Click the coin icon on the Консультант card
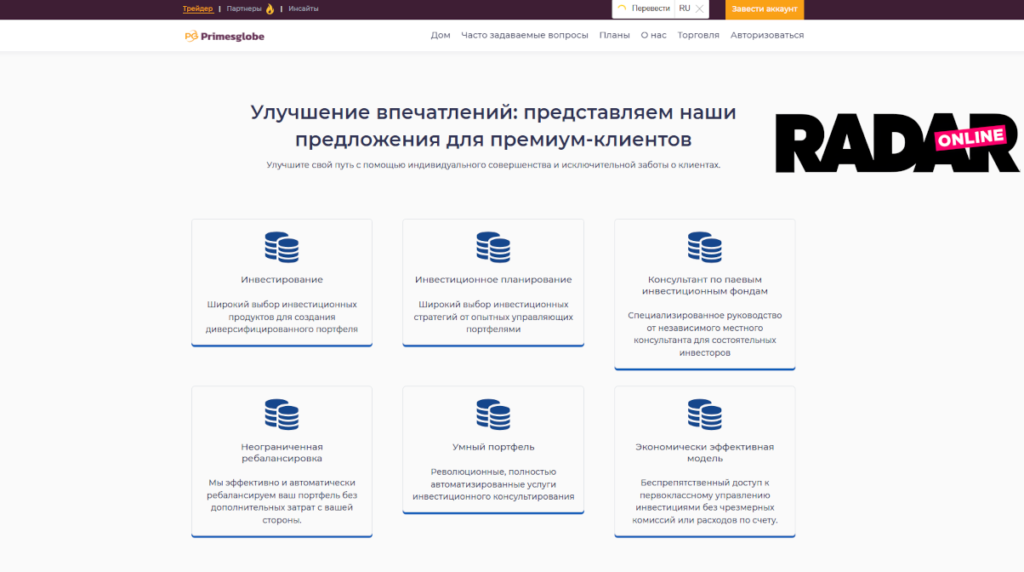 [x=704, y=247]
